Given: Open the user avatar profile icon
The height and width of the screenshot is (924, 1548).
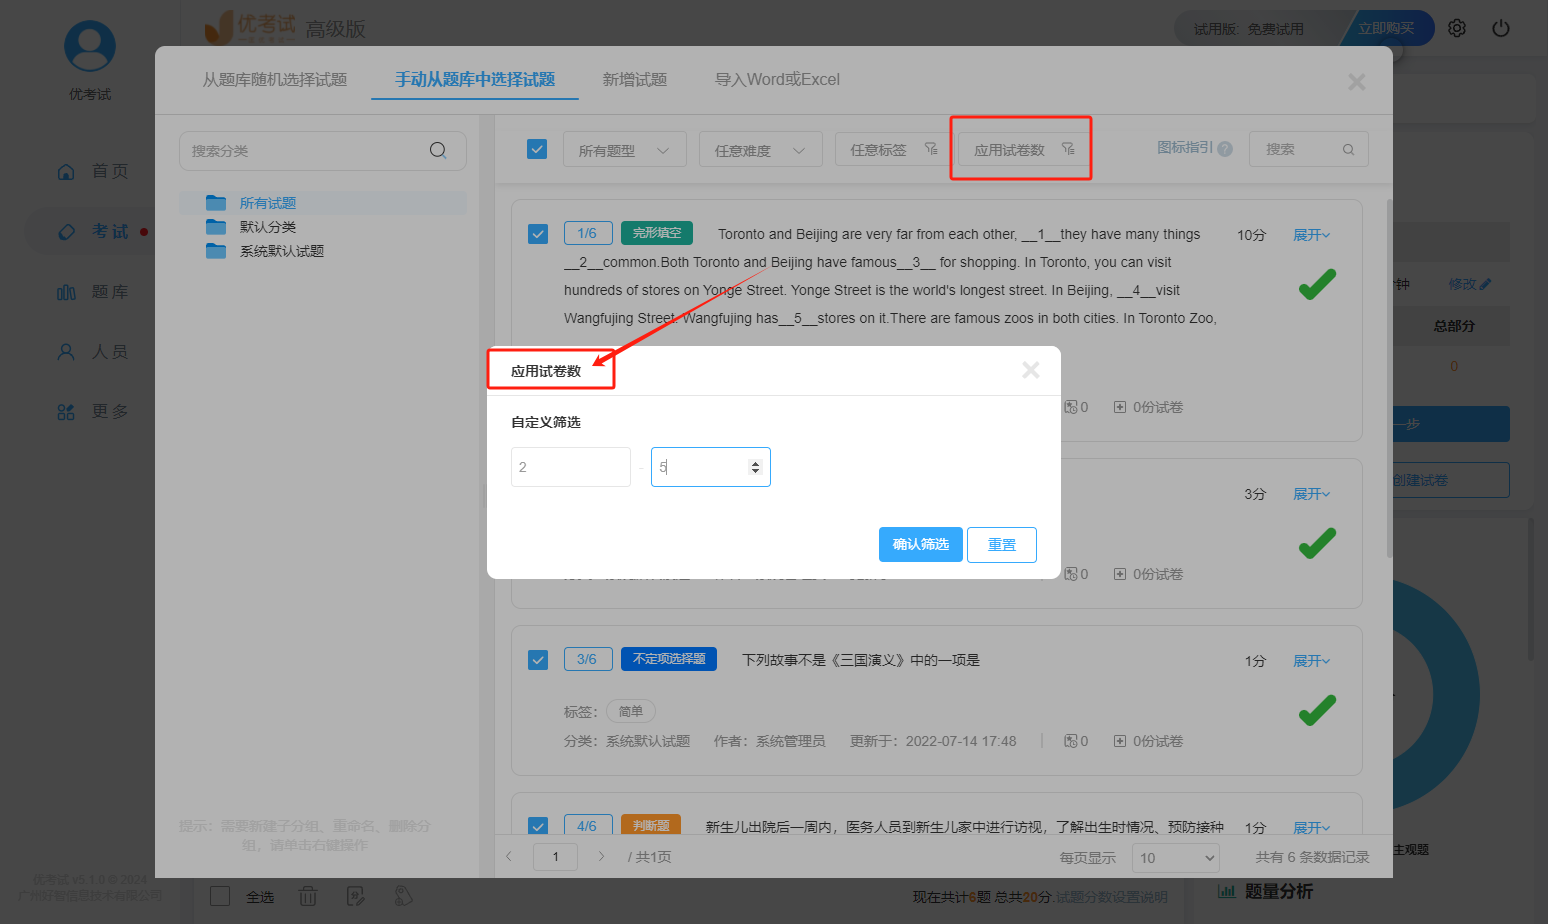Looking at the screenshot, I should (x=90, y=46).
